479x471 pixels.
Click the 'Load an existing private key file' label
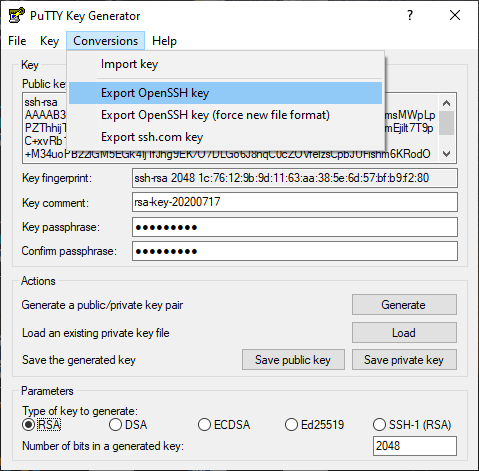coord(96,333)
